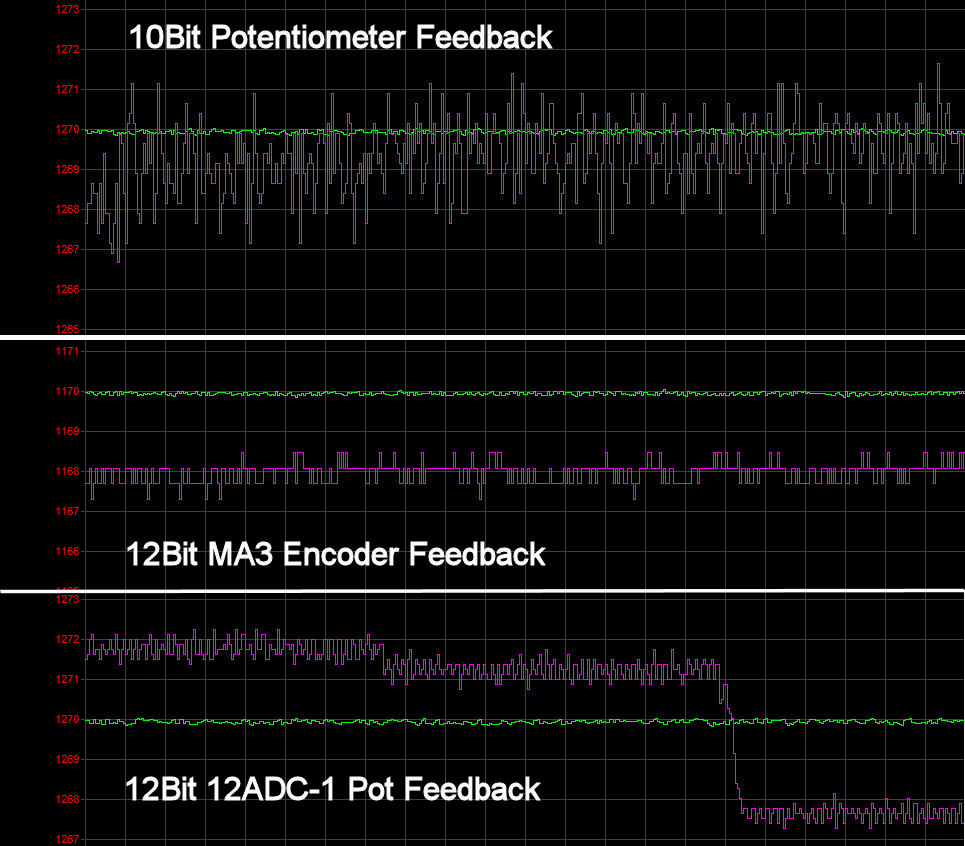Click the 1167 axis label in encoder chart
Screen dimensions: 965x846
[67, 512]
